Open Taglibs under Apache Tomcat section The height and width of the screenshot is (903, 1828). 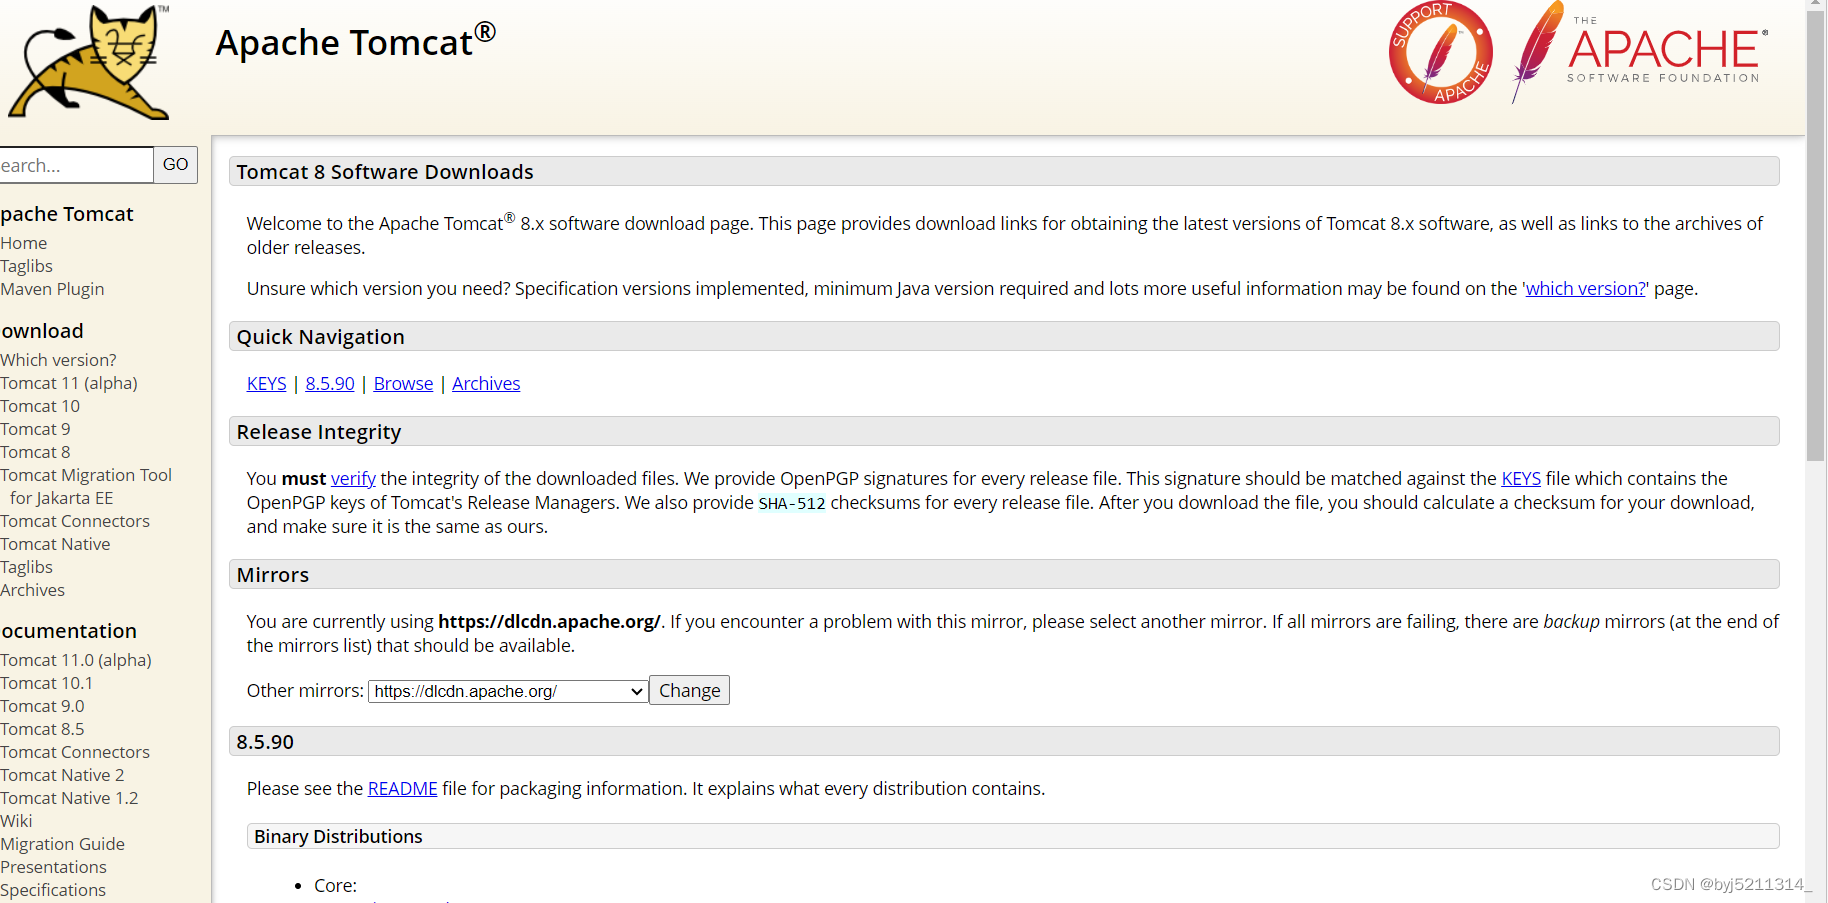[x=27, y=266]
